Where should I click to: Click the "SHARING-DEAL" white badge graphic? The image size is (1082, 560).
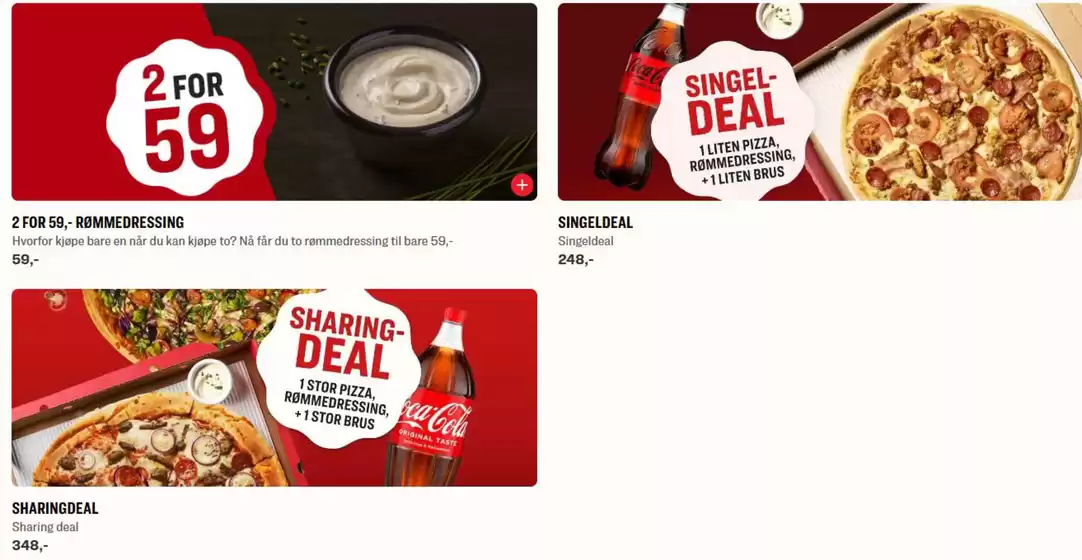tap(338, 368)
